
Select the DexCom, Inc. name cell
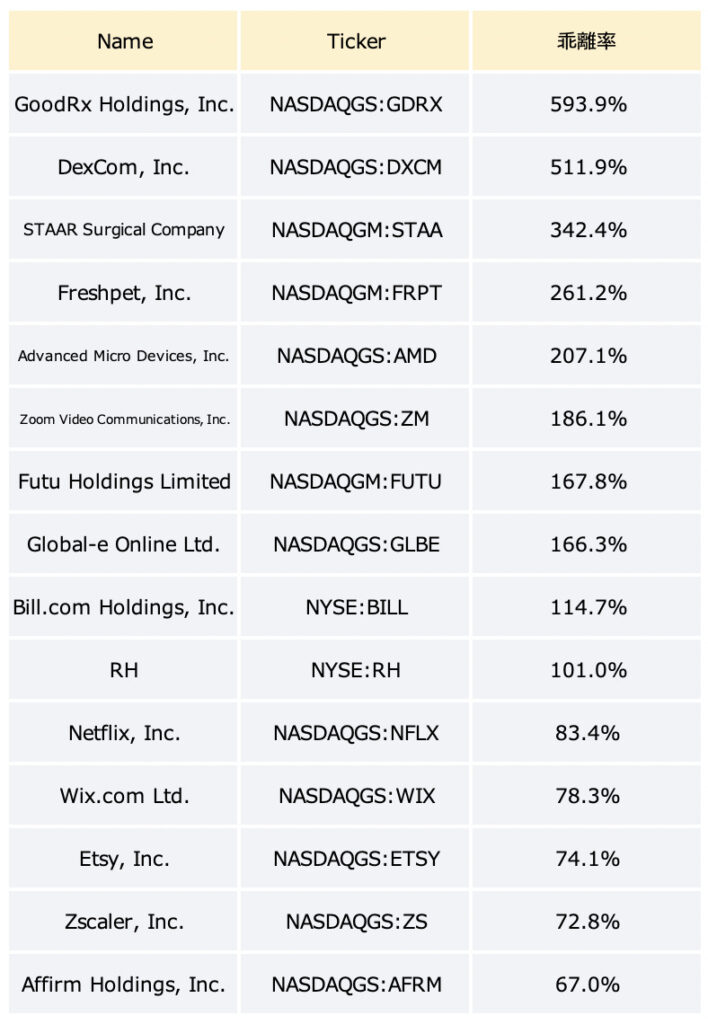tap(123, 167)
